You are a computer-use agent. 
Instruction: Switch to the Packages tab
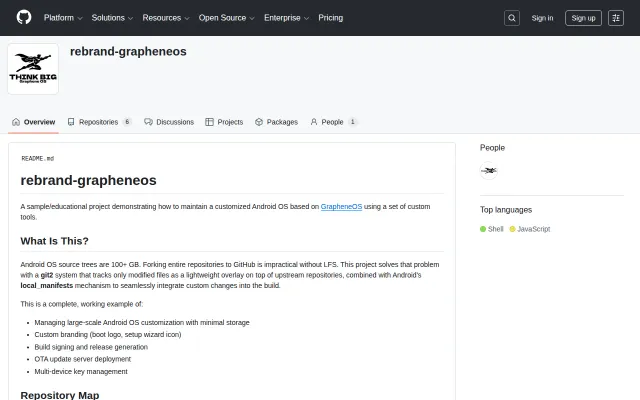tap(276, 122)
